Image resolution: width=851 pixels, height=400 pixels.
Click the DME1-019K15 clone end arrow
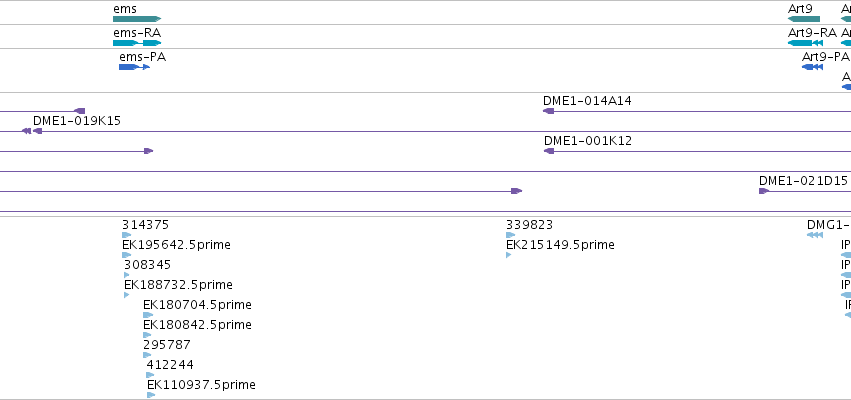click(x=37, y=131)
